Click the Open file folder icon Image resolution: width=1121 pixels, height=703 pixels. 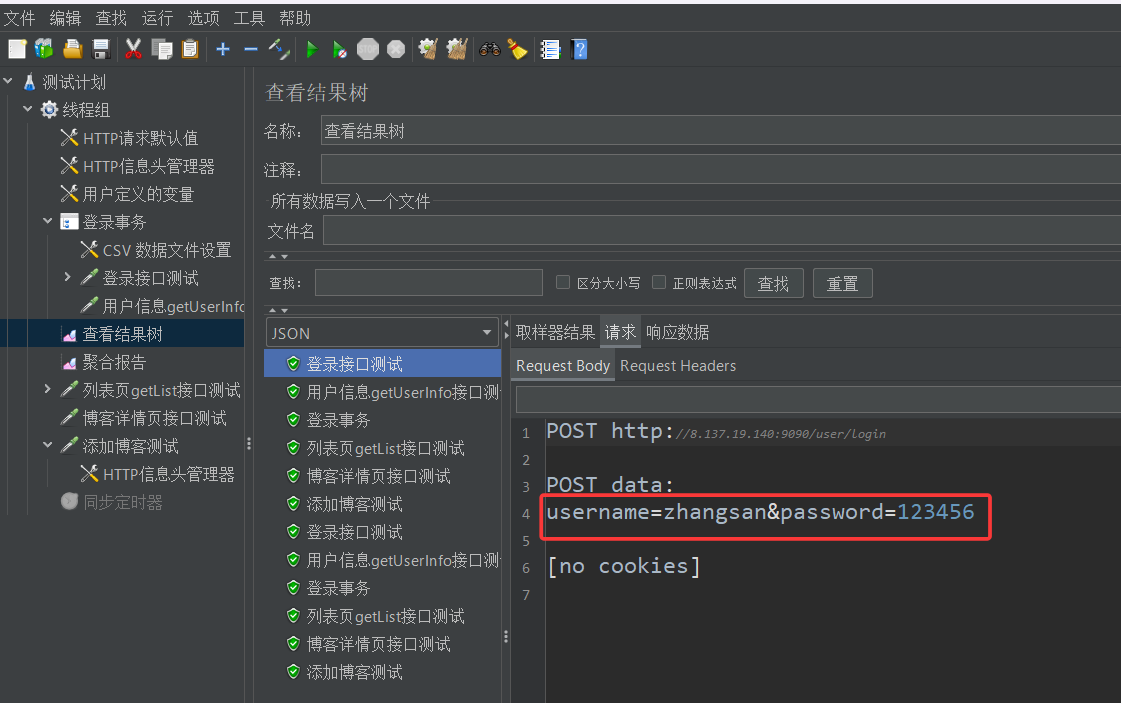pyautogui.click(x=72, y=49)
